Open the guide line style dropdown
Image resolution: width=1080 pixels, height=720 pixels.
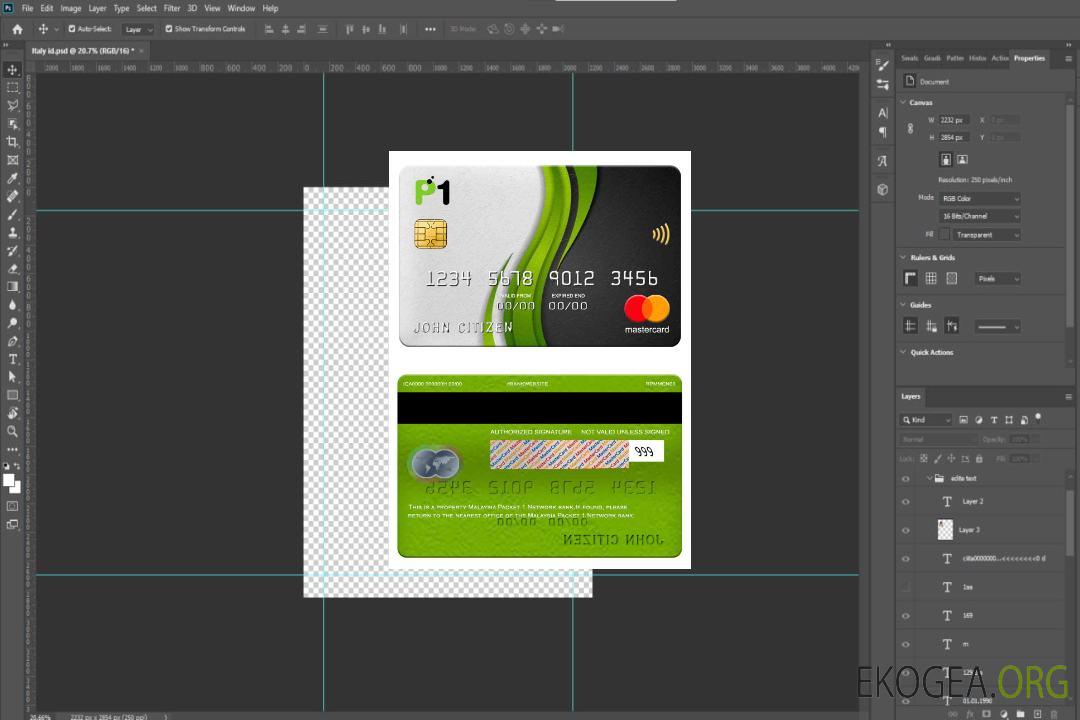coord(998,327)
